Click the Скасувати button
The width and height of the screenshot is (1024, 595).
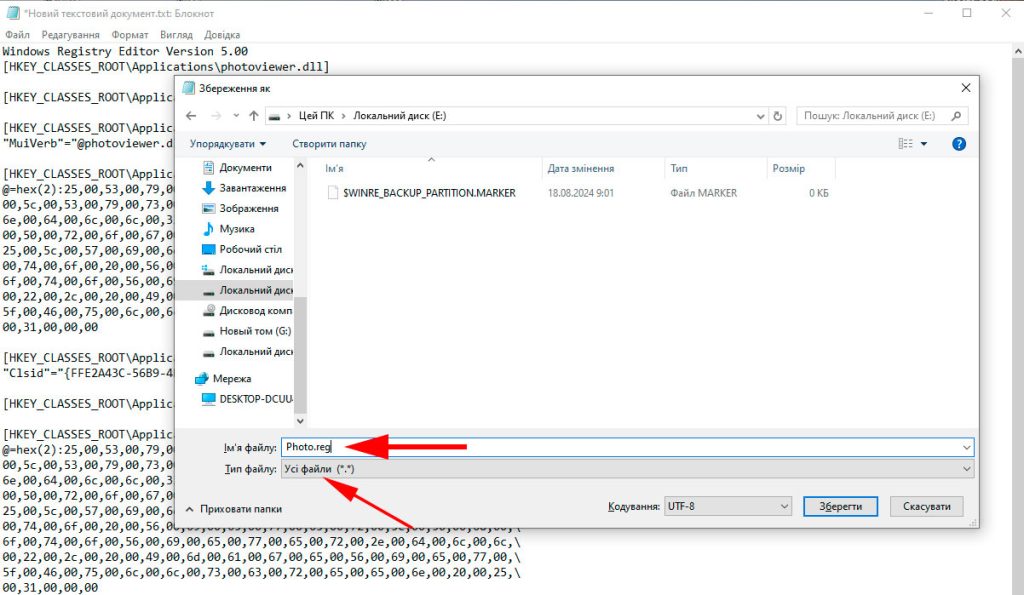(x=926, y=507)
